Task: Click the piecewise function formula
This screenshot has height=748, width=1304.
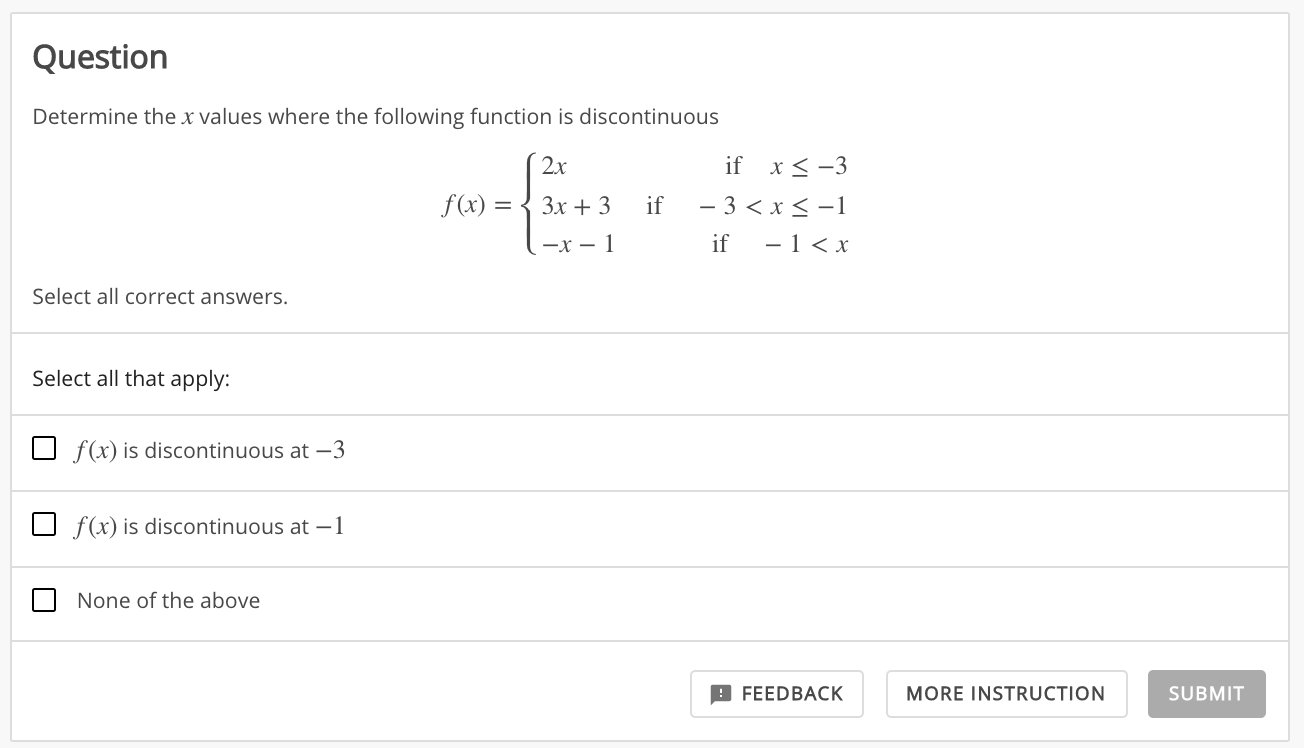Action: [x=645, y=205]
